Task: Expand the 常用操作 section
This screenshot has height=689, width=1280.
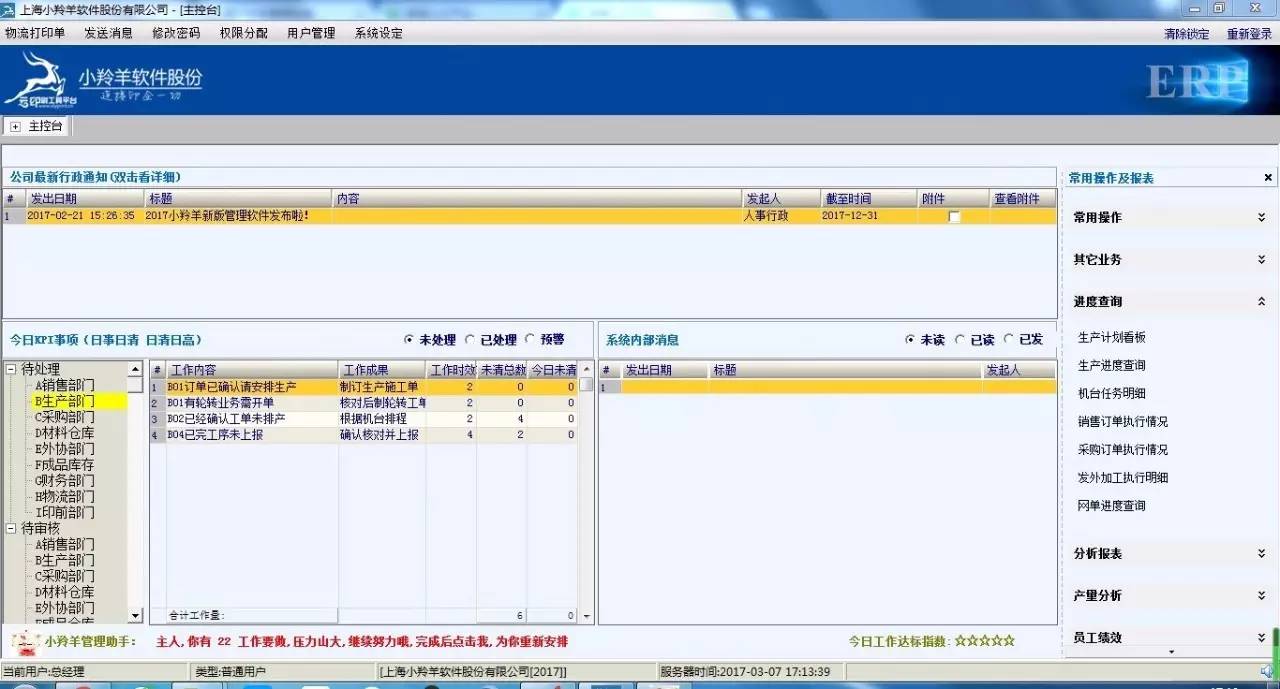Action: coord(1261,217)
